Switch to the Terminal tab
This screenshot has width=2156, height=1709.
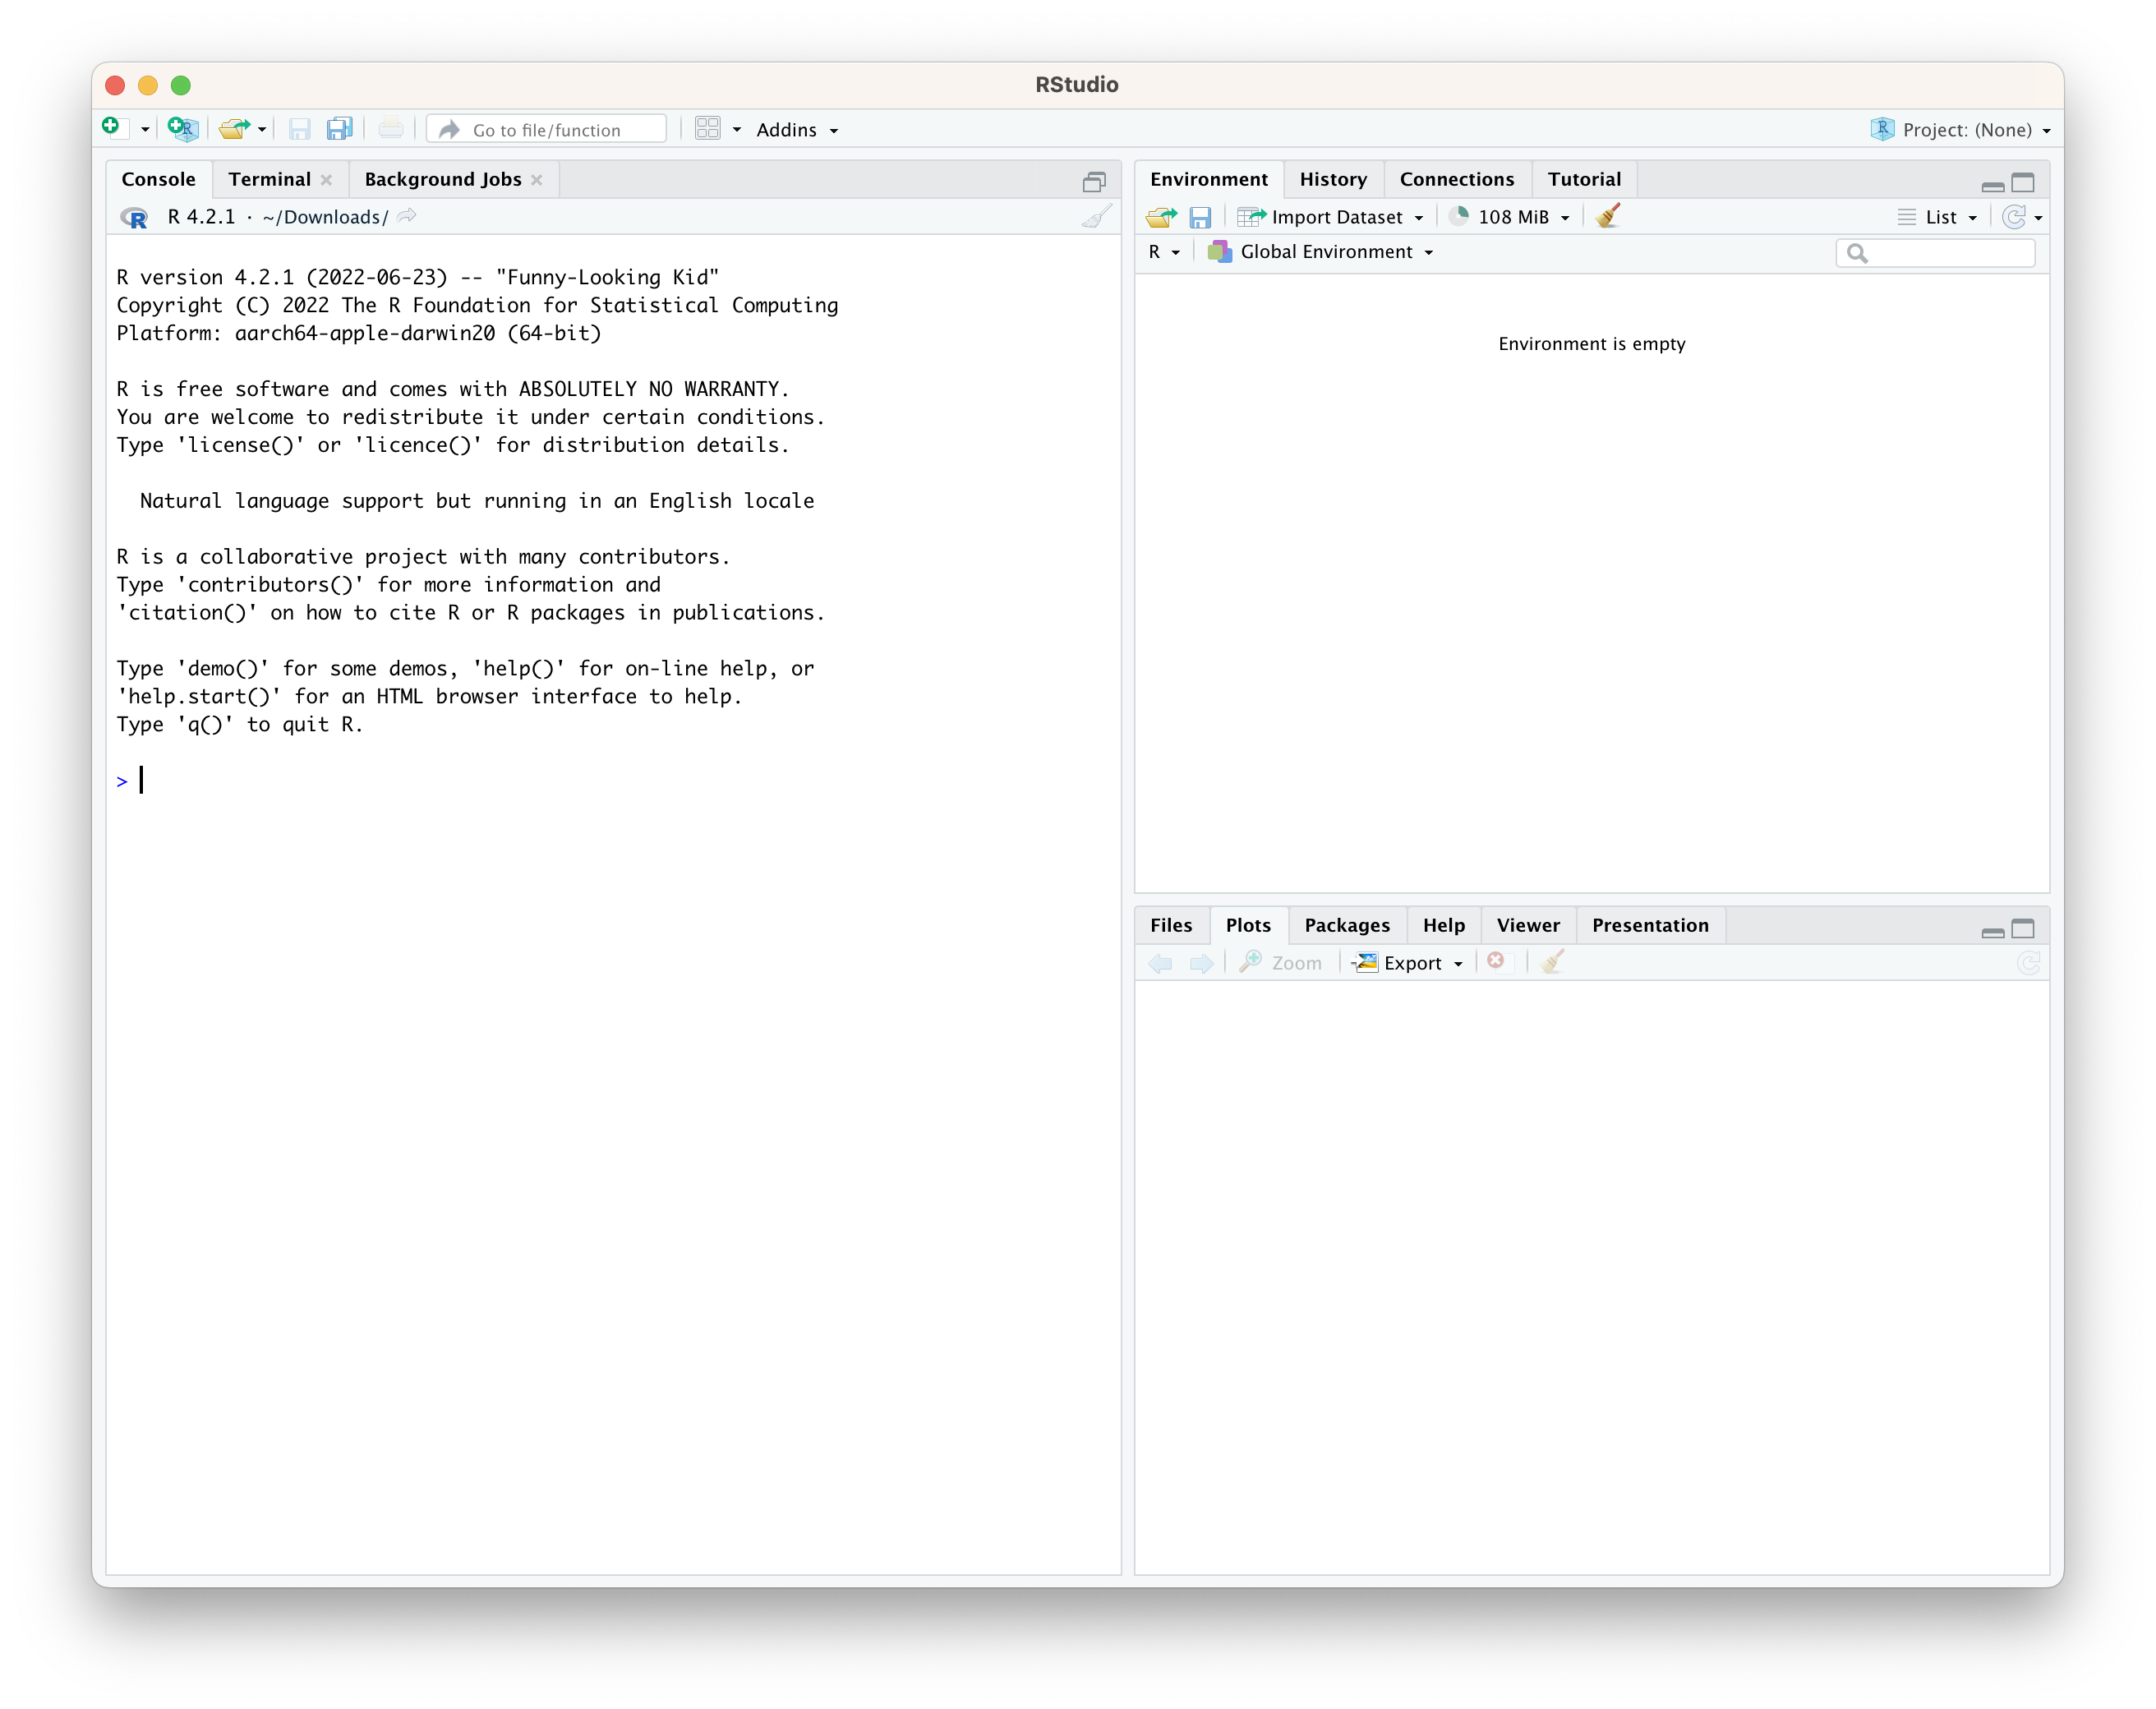point(269,179)
